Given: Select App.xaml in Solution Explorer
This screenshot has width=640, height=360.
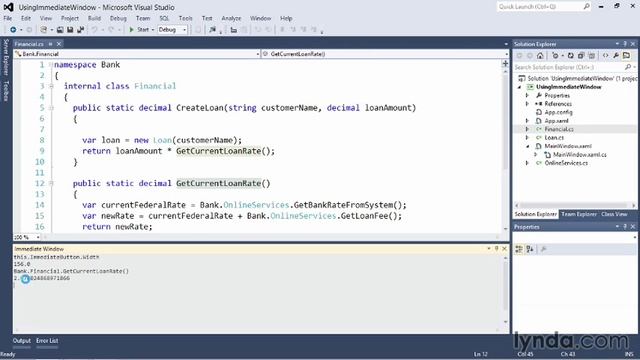Looking at the screenshot, I should coord(556,121).
